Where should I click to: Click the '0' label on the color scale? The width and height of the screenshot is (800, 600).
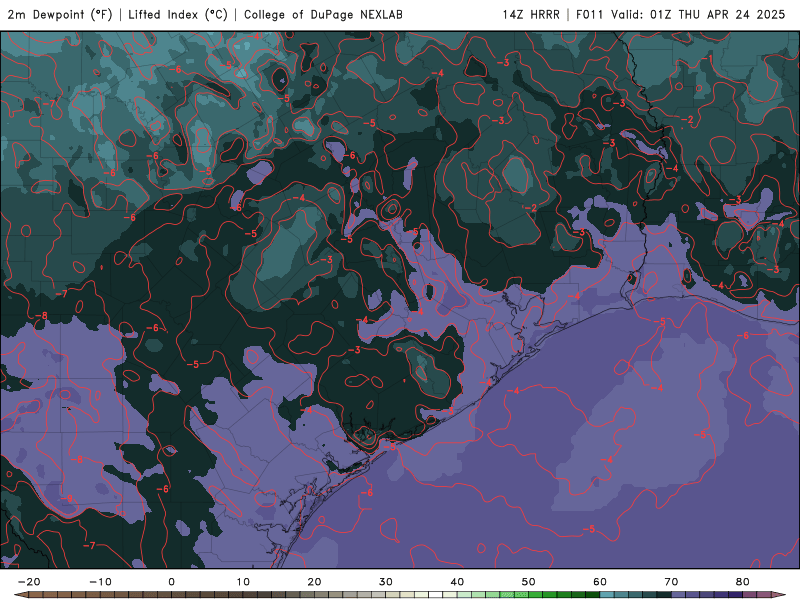(x=171, y=582)
